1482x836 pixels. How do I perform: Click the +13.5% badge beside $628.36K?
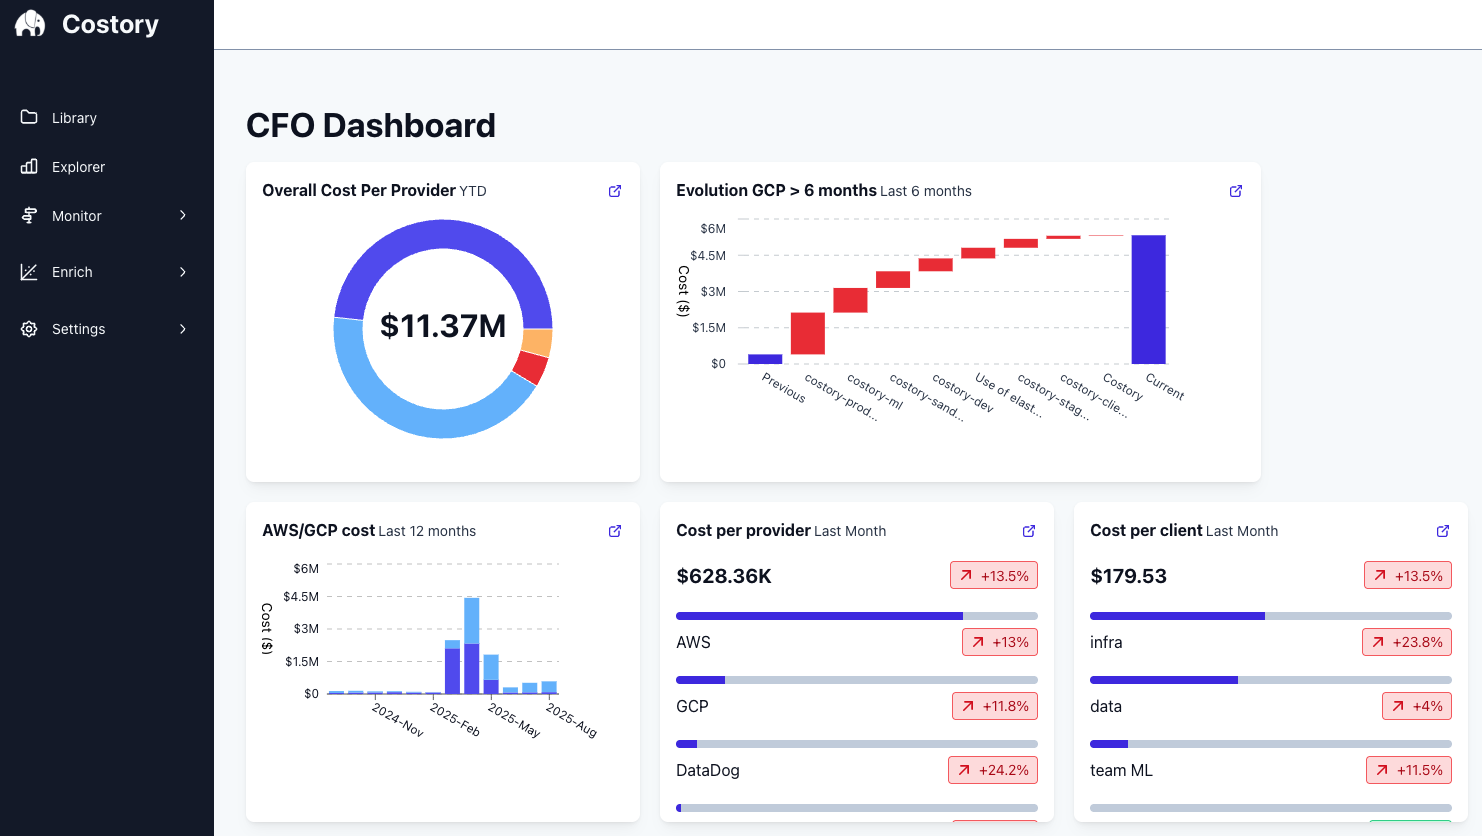[994, 576]
